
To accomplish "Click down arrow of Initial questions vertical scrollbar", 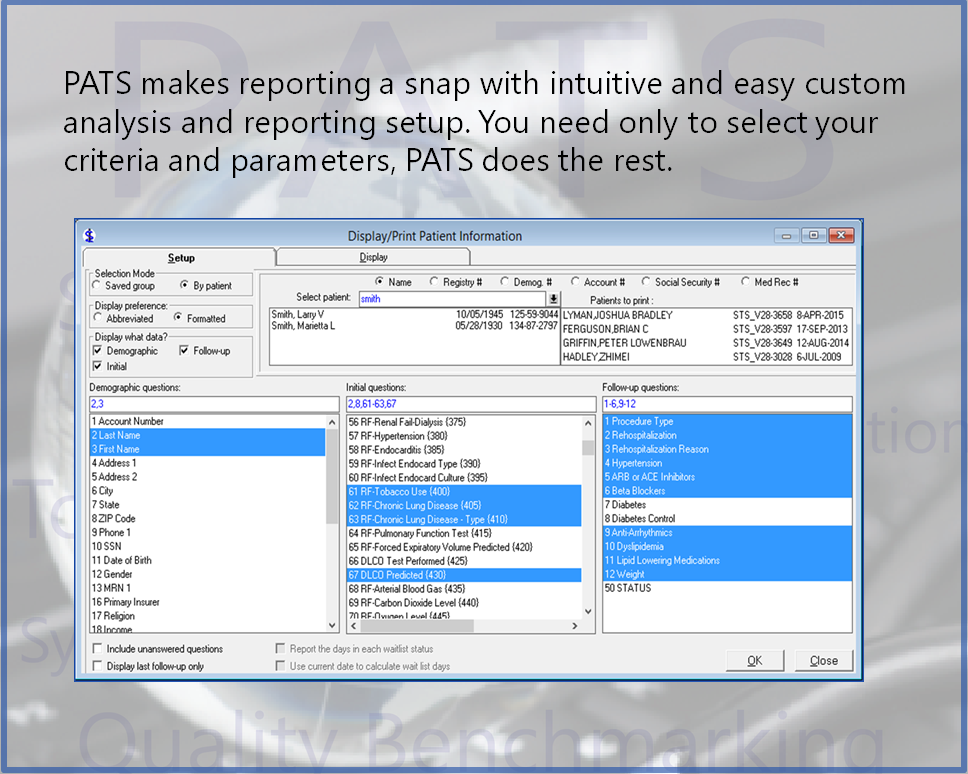I will pos(588,612).
